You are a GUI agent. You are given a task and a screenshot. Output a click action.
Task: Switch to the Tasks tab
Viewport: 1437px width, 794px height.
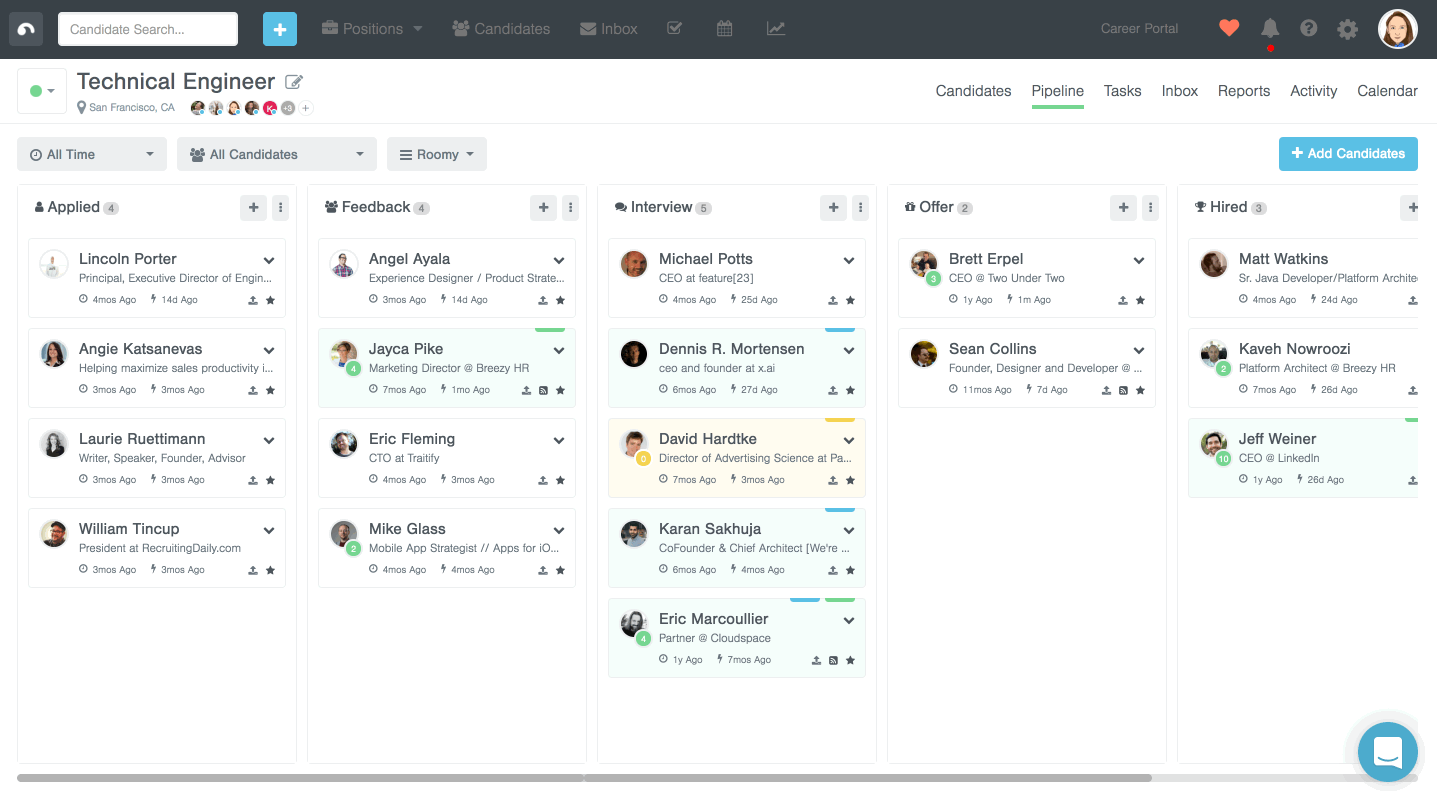click(x=1122, y=91)
